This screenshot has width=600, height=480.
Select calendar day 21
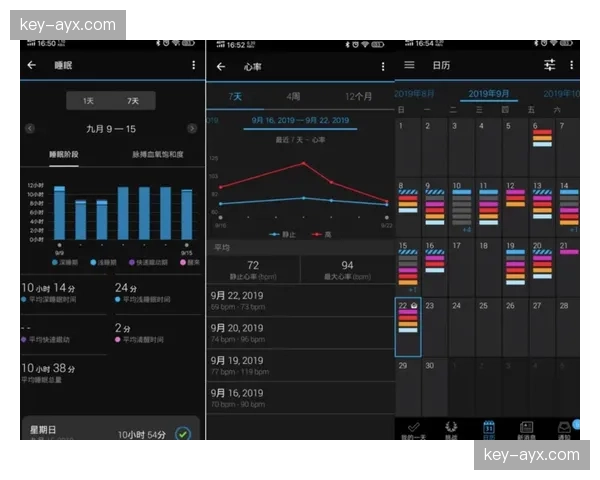coord(568,268)
